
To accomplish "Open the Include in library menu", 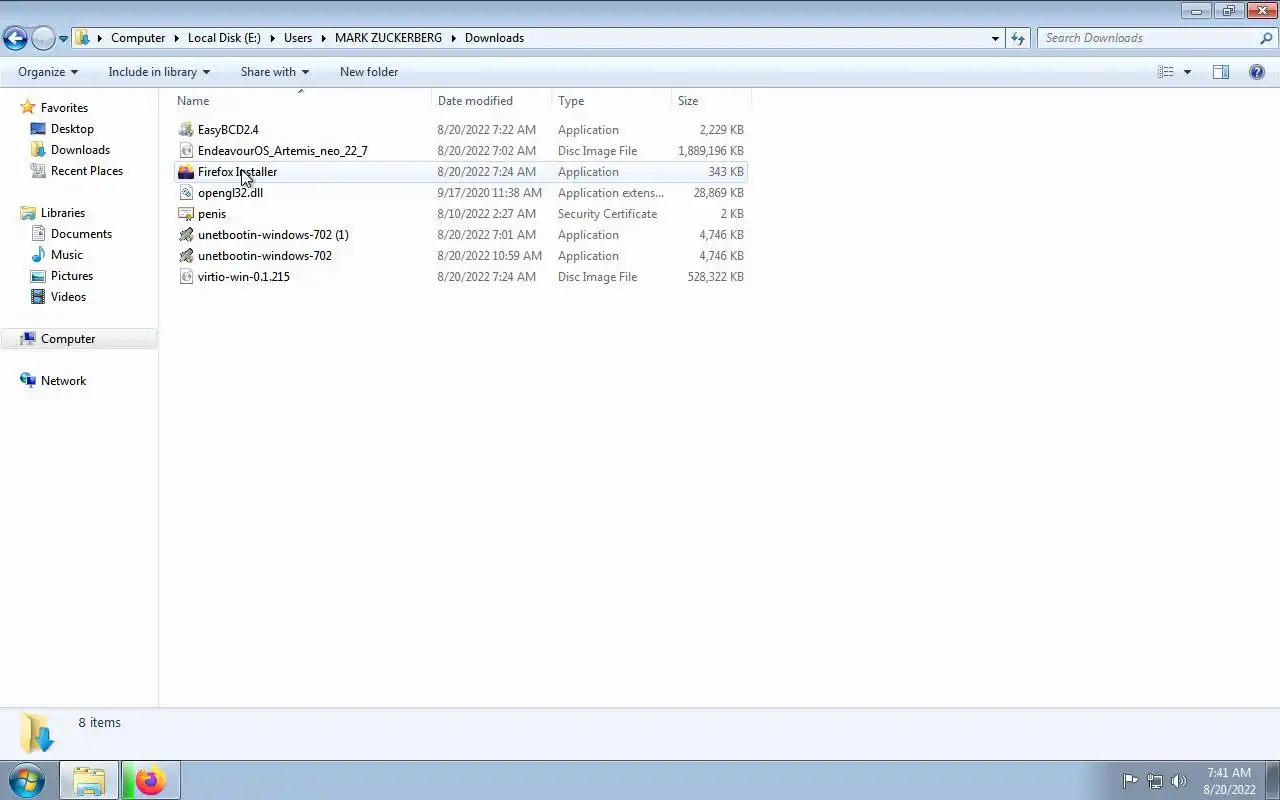I will coord(159,72).
